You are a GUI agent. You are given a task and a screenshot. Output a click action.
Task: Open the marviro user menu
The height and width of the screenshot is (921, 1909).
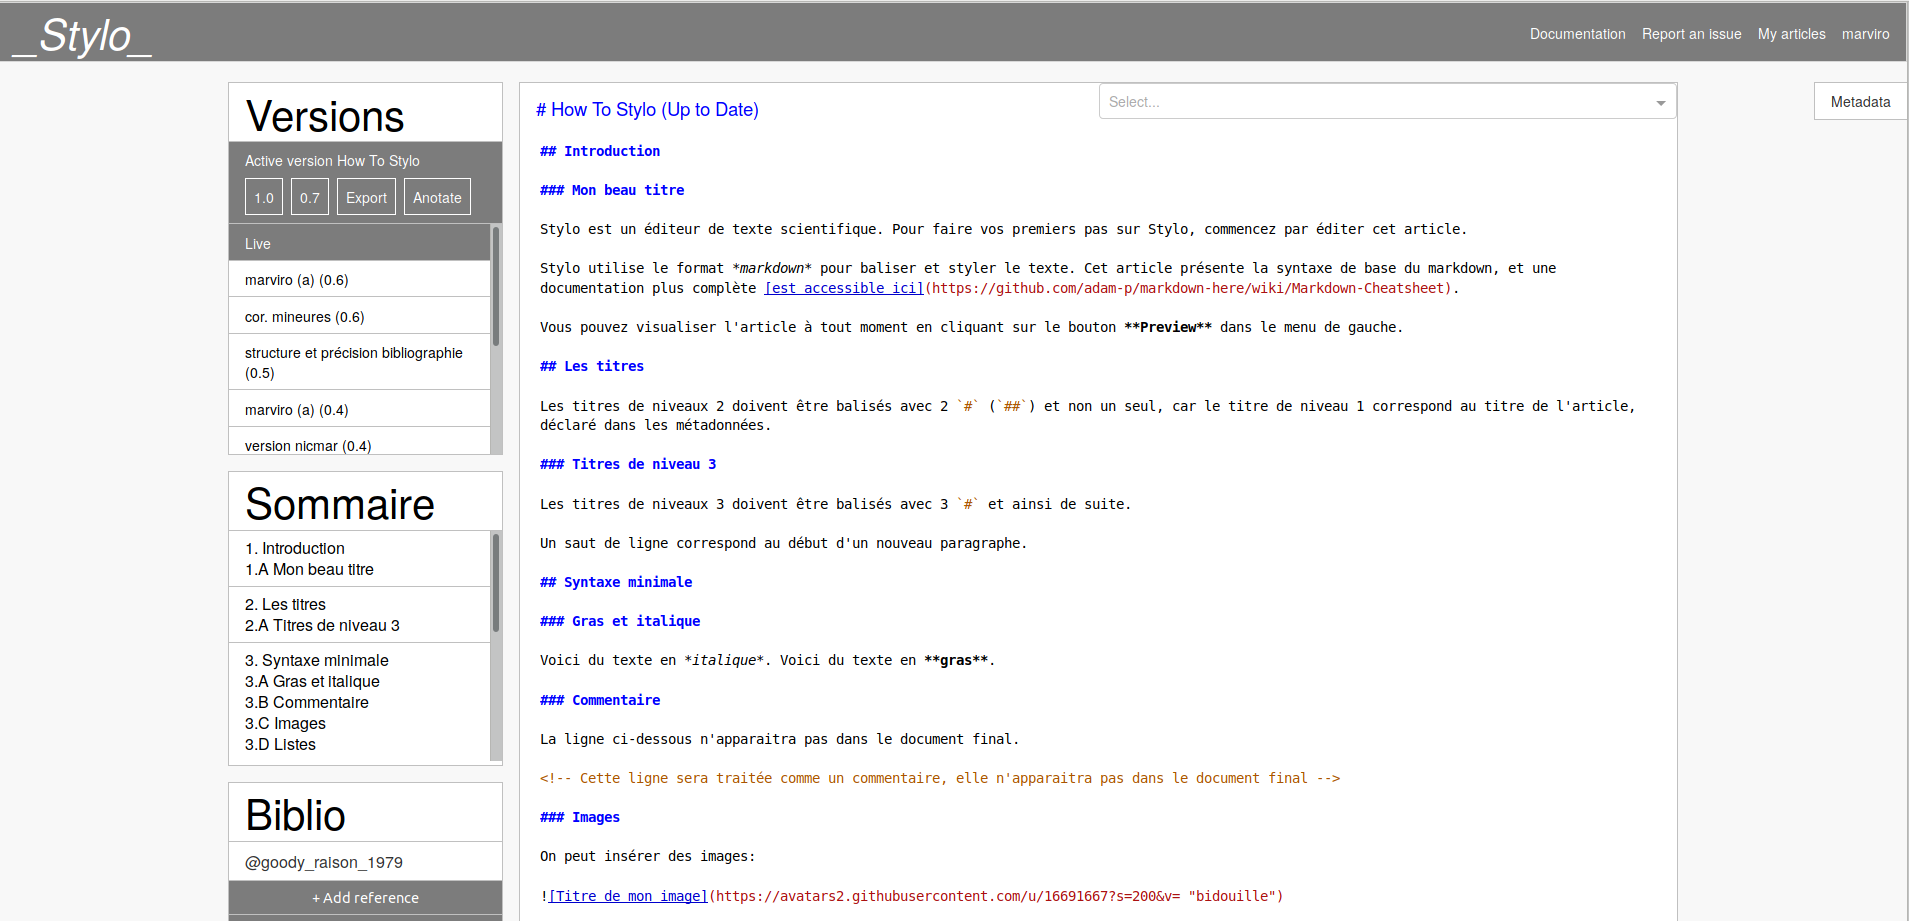click(x=1865, y=34)
